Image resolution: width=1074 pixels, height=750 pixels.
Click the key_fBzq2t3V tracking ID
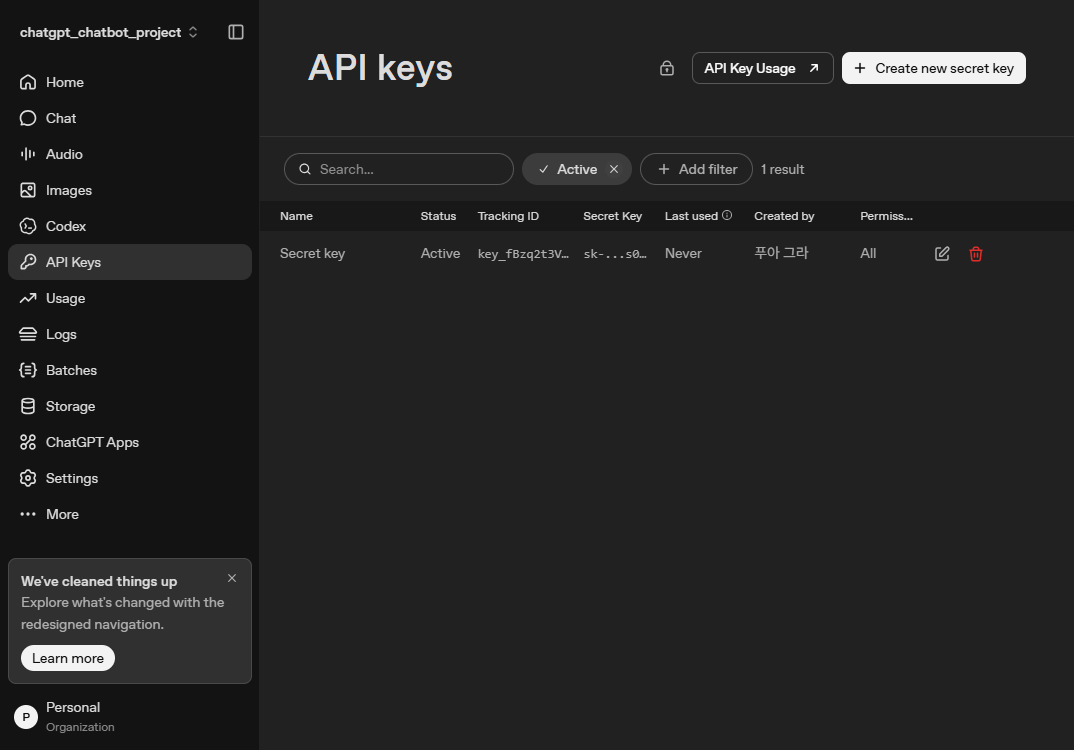[x=523, y=254]
